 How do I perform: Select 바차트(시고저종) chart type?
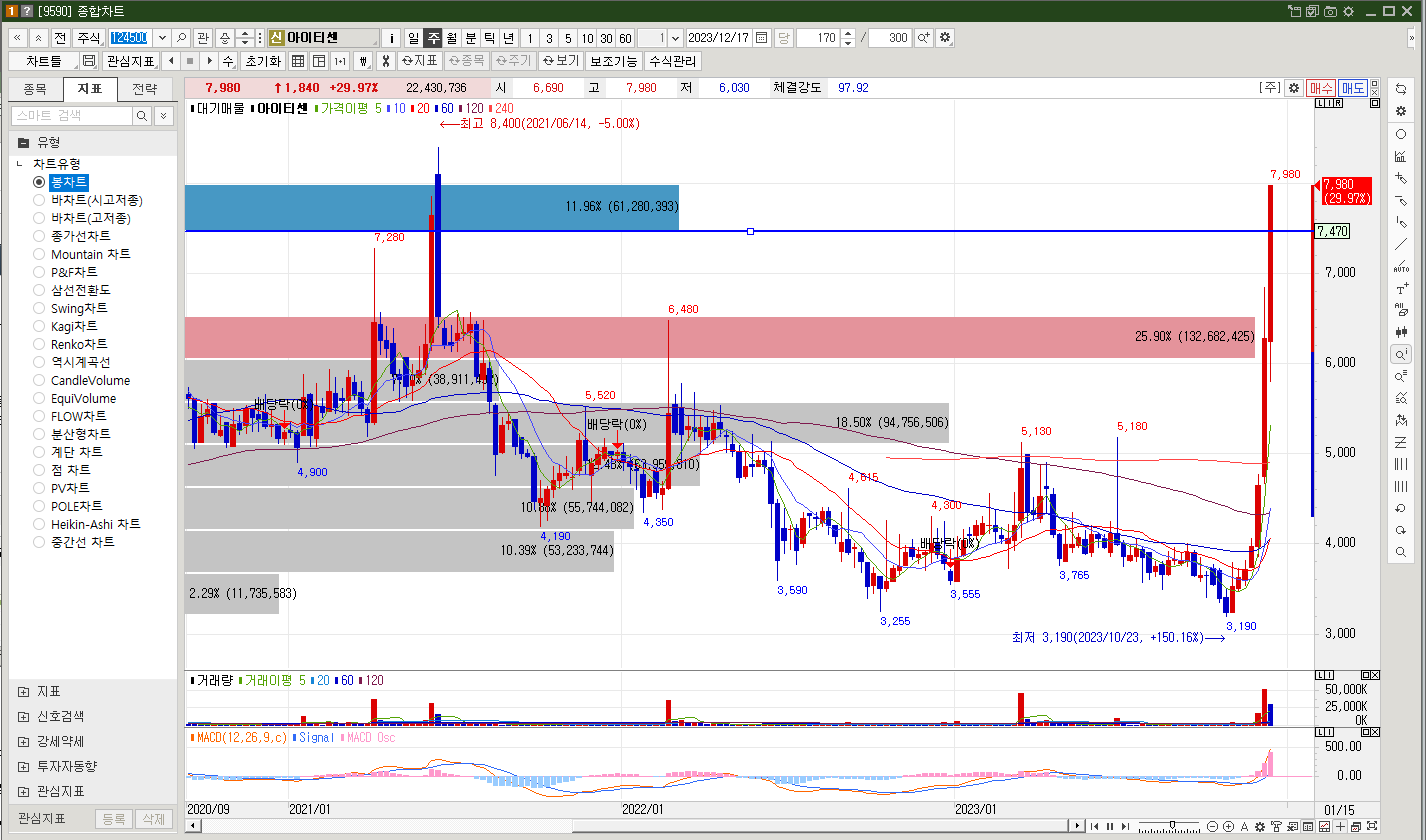click(x=87, y=200)
